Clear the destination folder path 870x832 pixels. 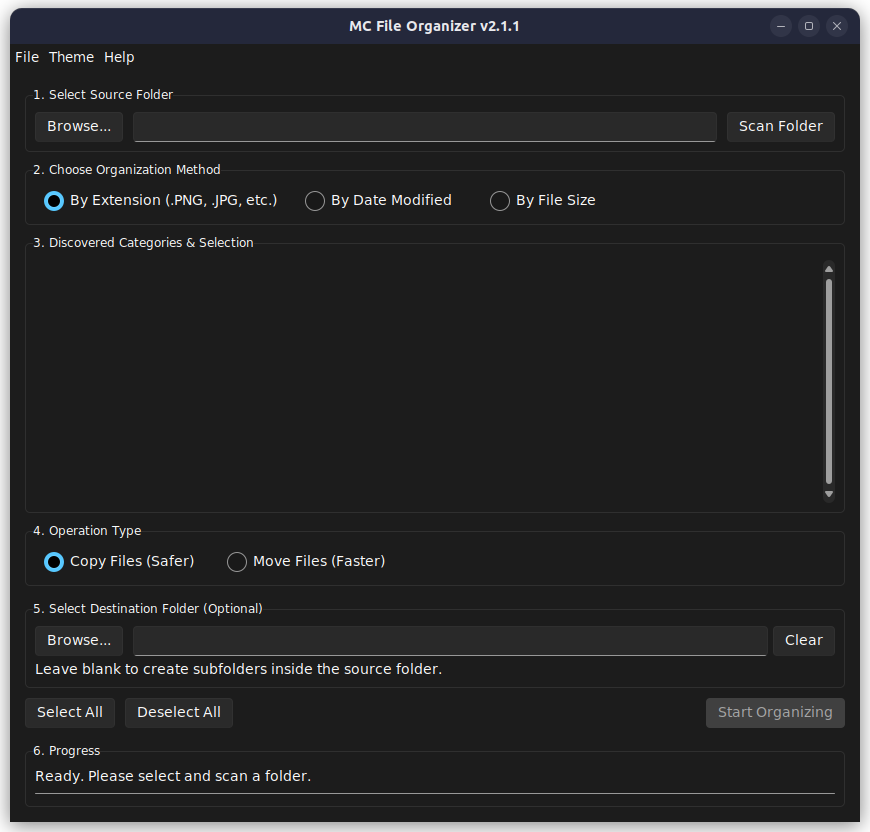point(803,640)
